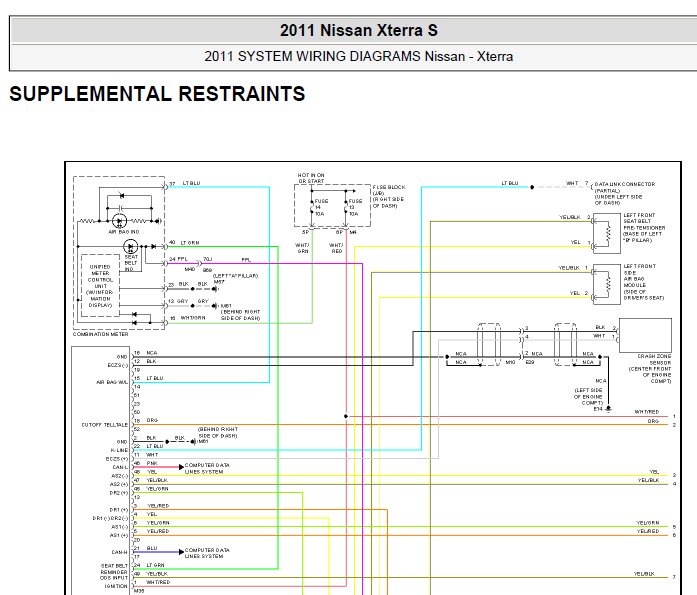Click the air bag indicator lamp symbol
This screenshot has height=595, width=697.
pos(119,221)
